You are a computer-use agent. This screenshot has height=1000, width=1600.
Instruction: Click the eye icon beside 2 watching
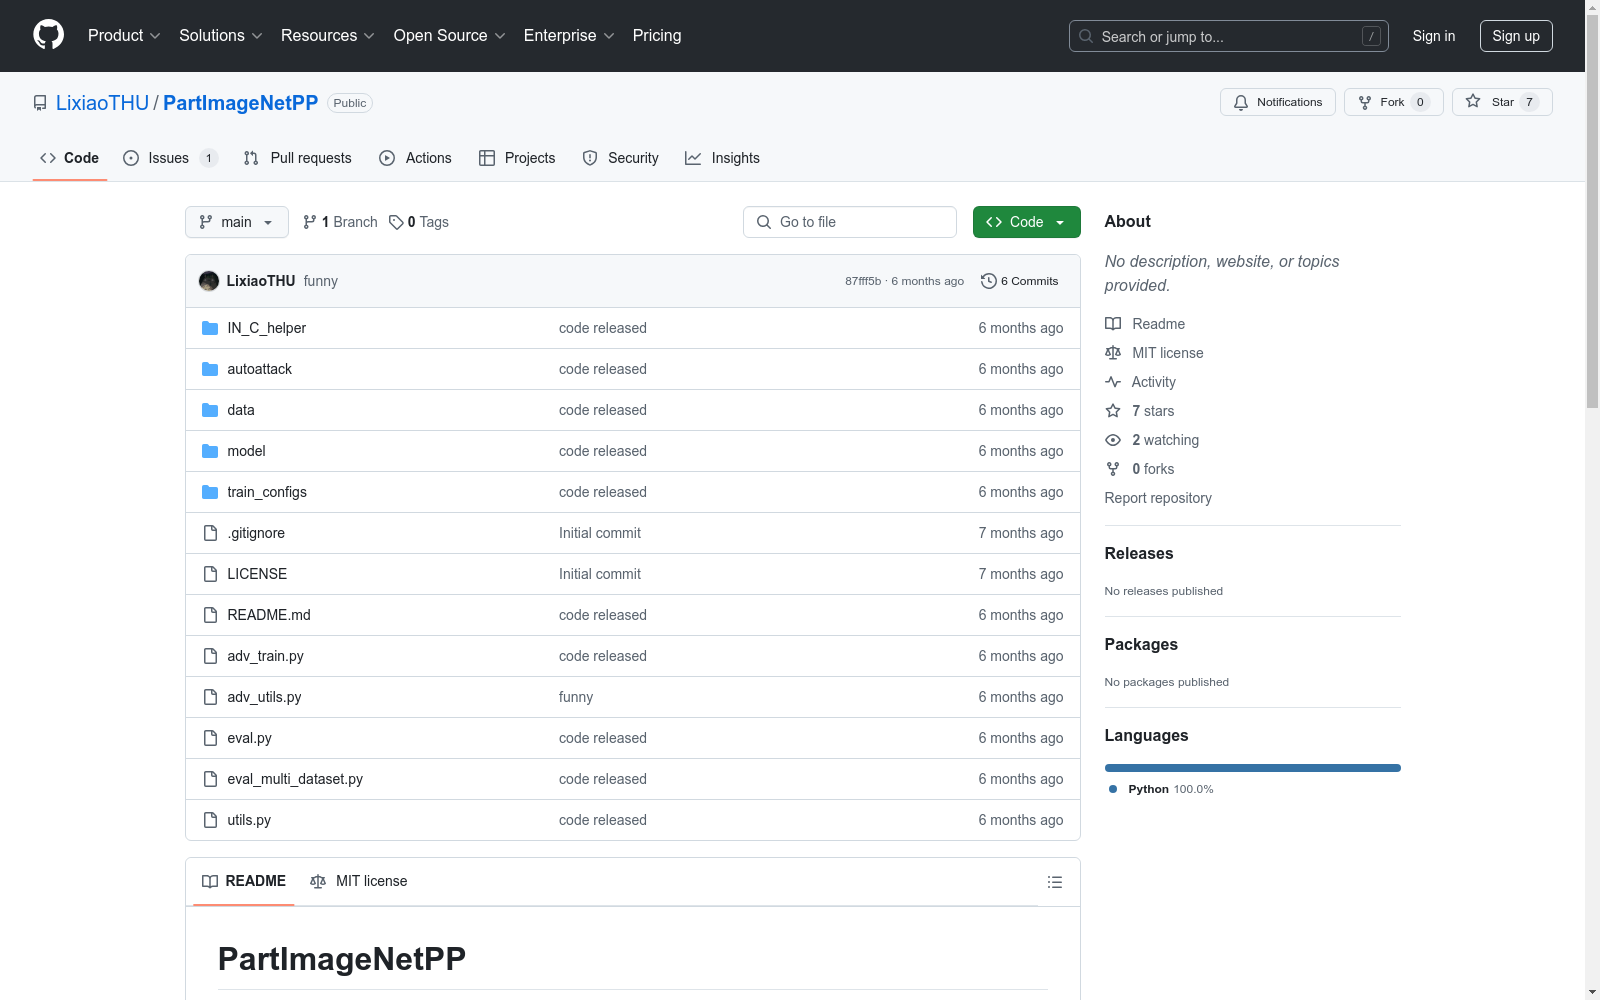pyautogui.click(x=1113, y=440)
